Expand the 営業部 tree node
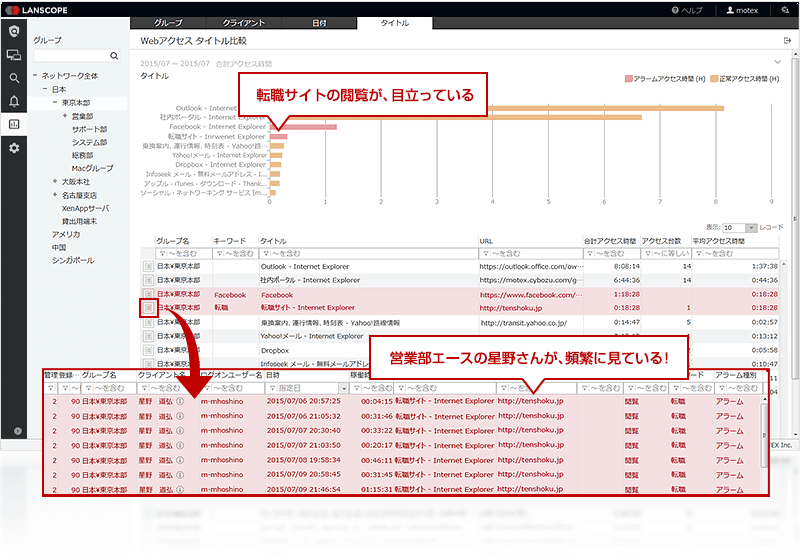 pyautogui.click(x=65, y=116)
